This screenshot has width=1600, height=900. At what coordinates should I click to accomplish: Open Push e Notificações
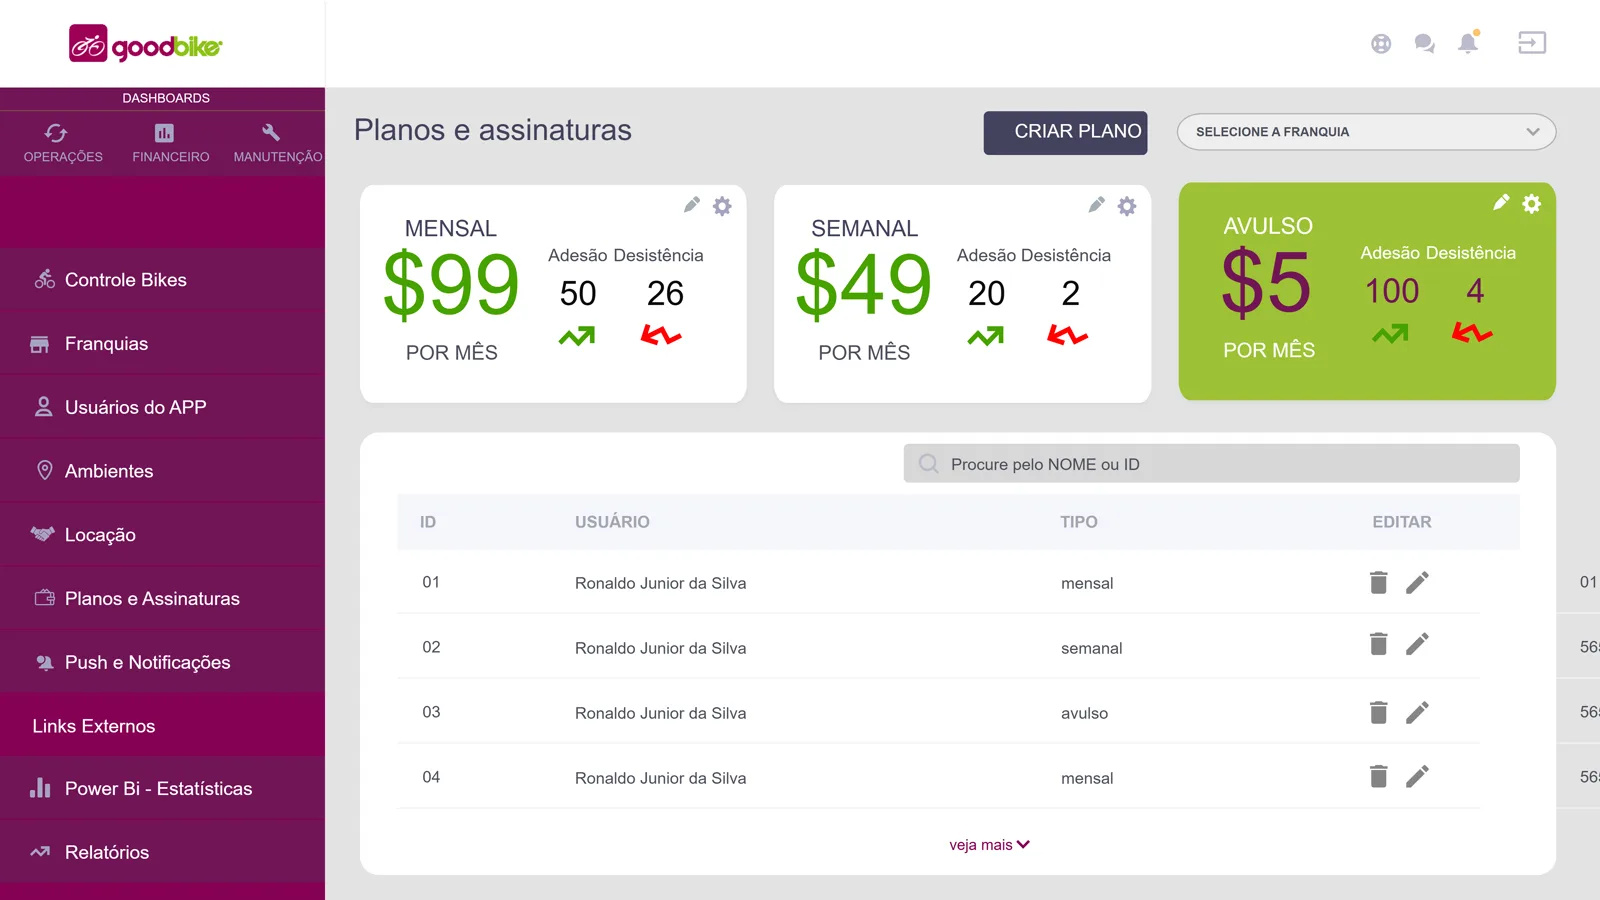[162, 662]
